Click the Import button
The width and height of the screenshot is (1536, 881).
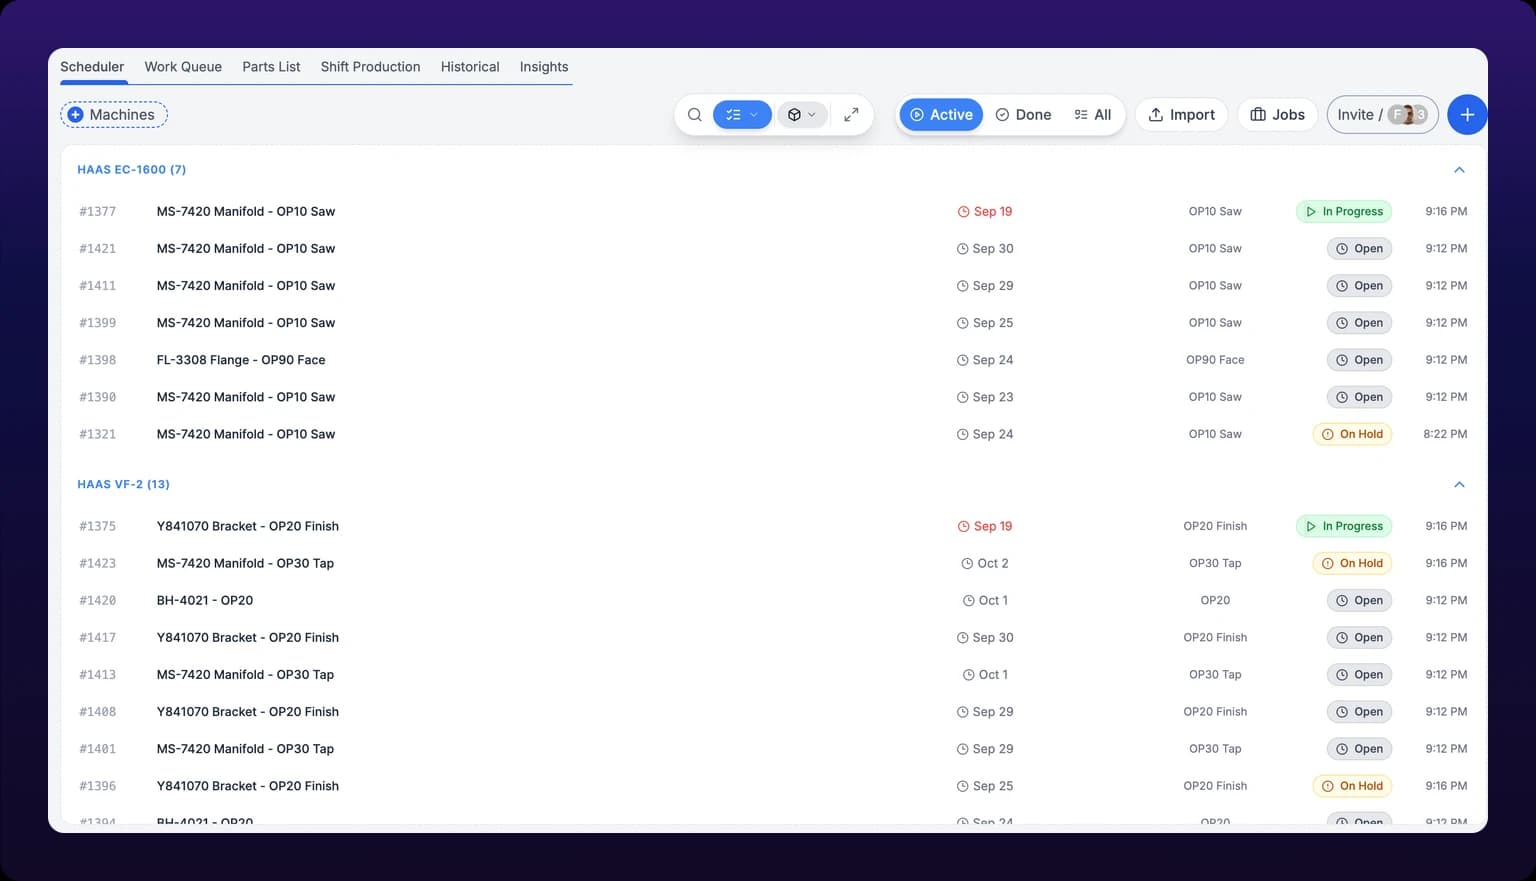(x=1181, y=115)
